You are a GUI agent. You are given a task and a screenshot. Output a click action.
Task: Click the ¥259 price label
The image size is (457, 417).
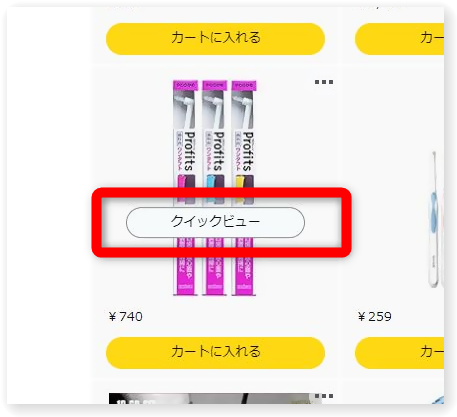375,316
